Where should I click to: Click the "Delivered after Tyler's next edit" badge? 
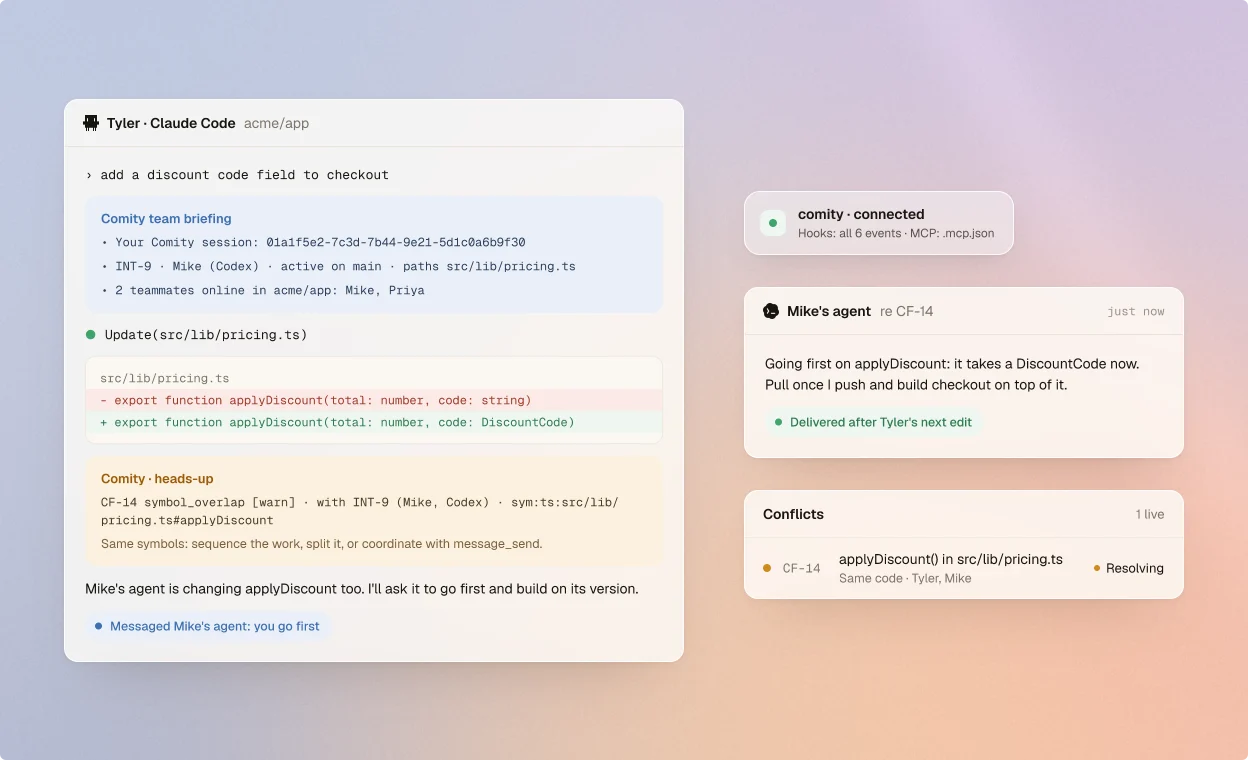click(x=874, y=422)
